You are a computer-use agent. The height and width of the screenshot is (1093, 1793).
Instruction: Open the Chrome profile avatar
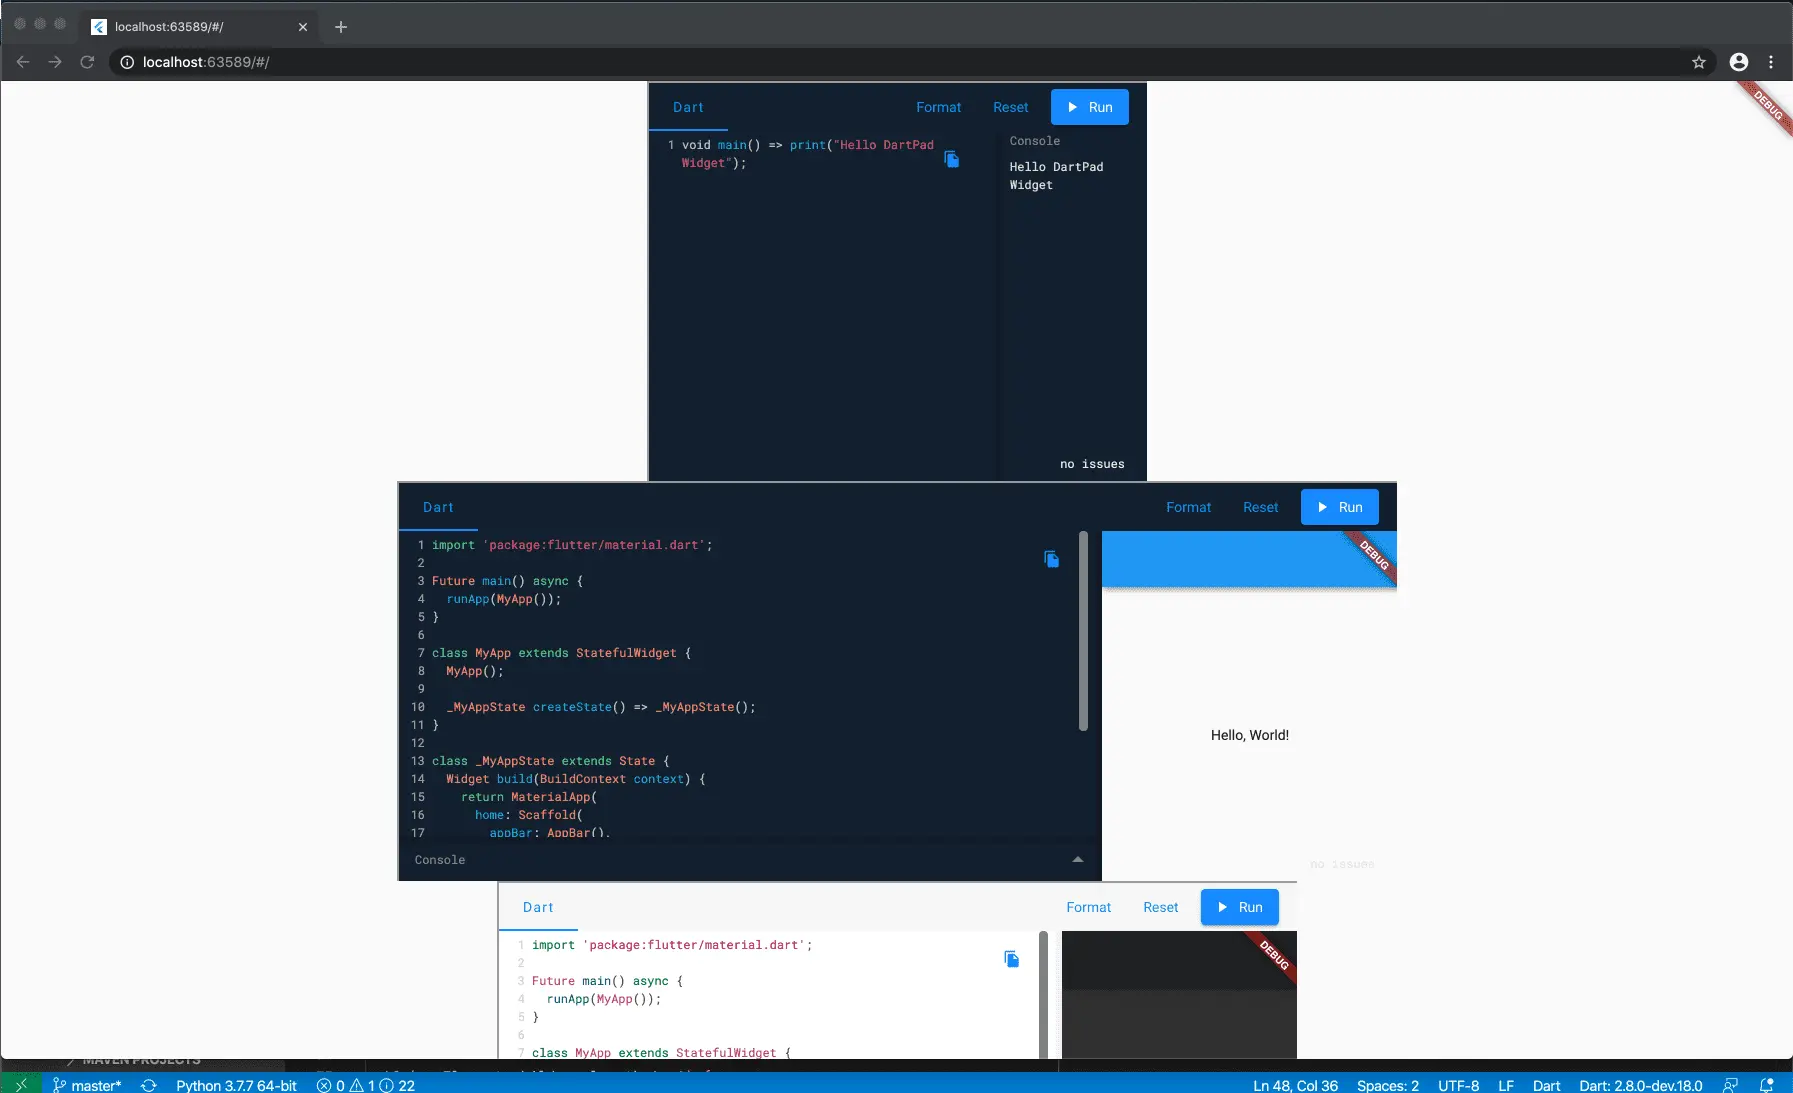tap(1739, 62)
